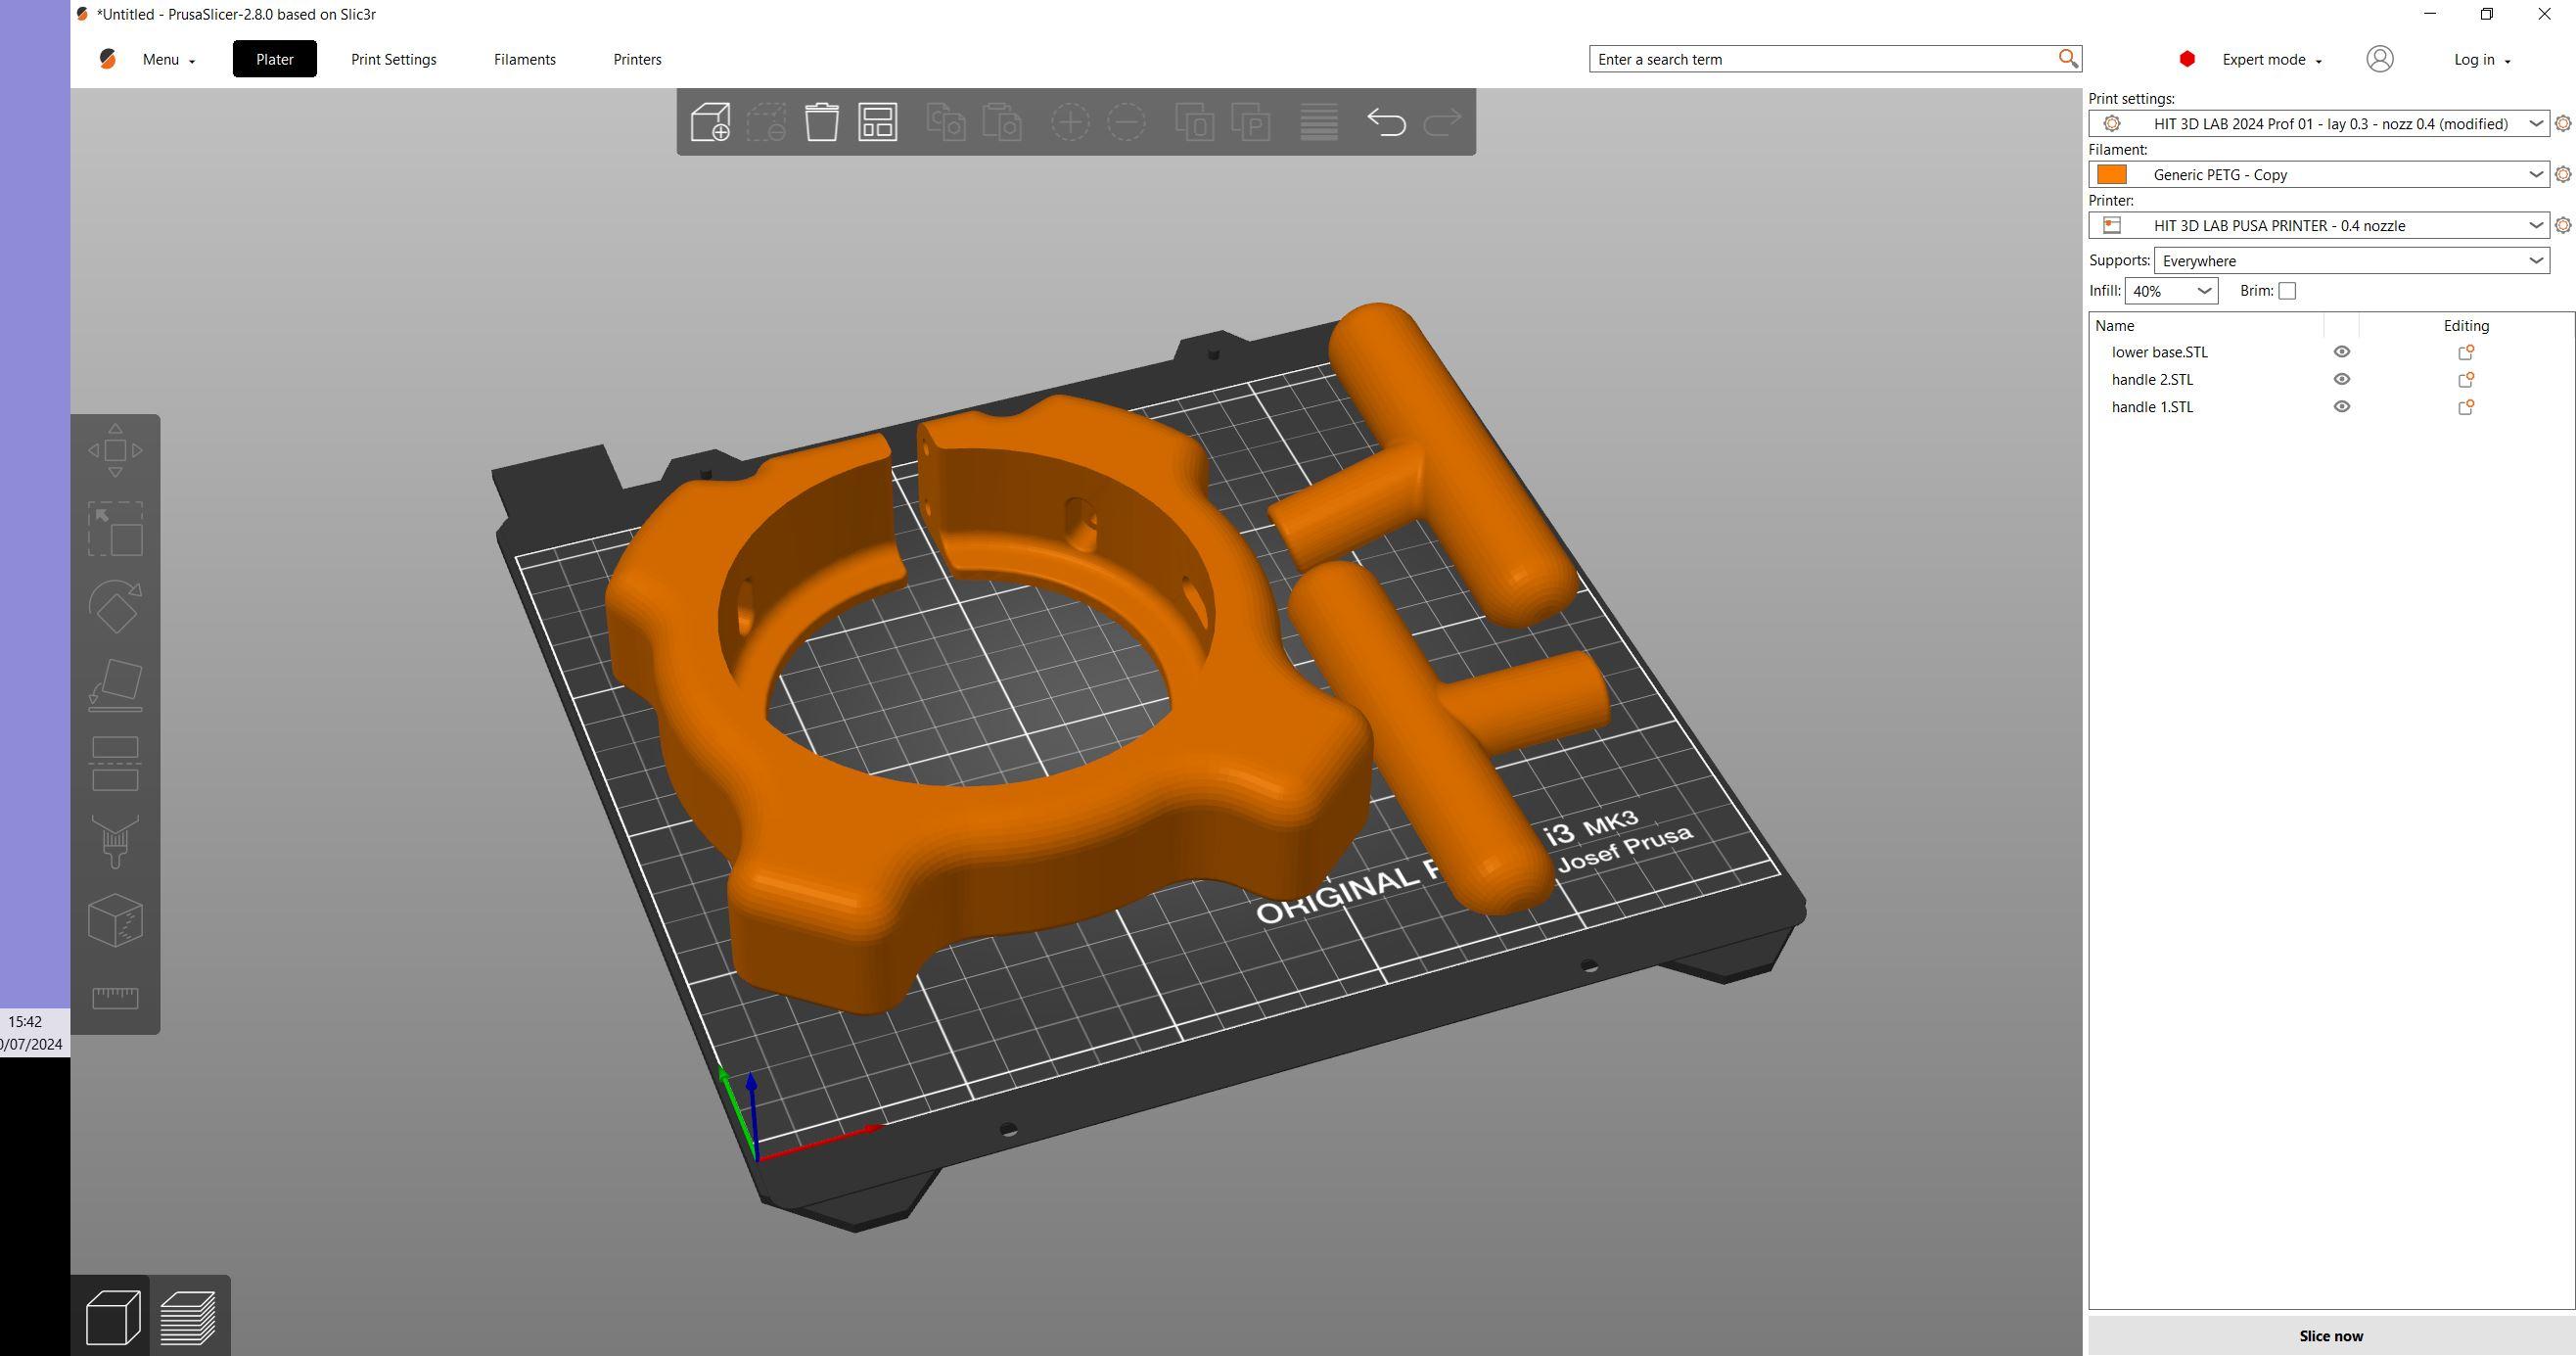Screen dimensions: 2576x1356
Task: Open the Menu dropdown
Action: pos(168,59)
